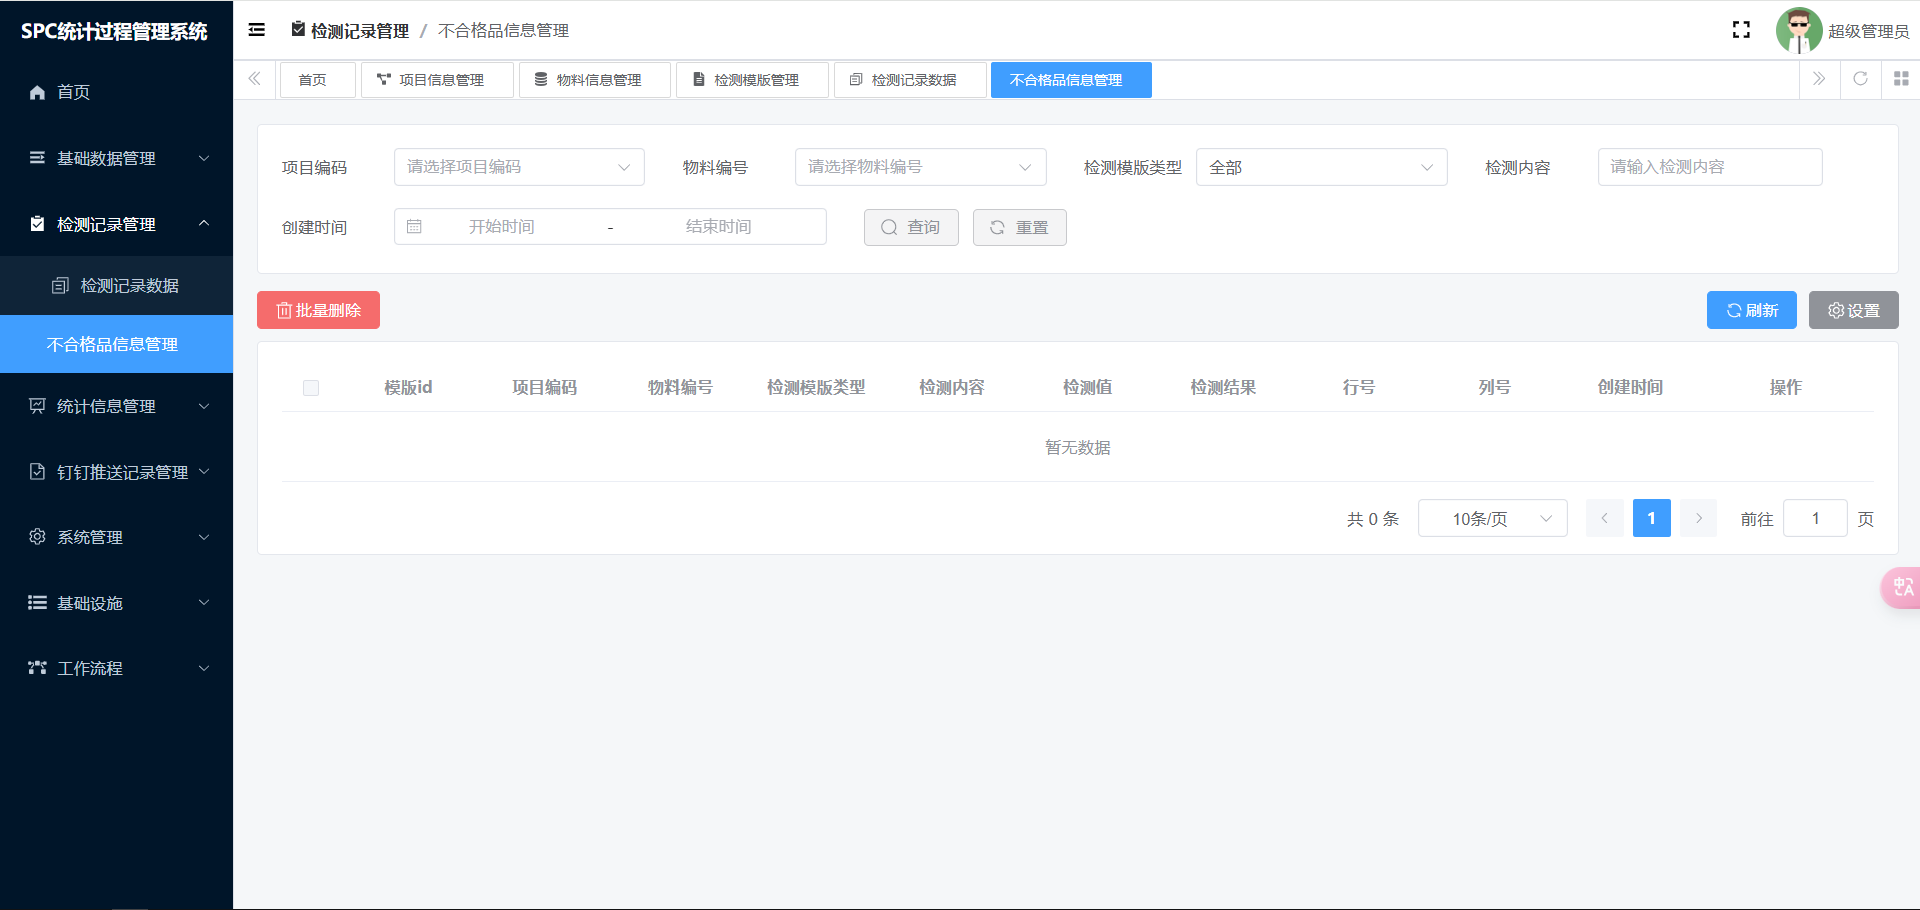Click the calendar icon in the date range
The width and height of the screenshot is (1920, 910).
tap(414, 227)
